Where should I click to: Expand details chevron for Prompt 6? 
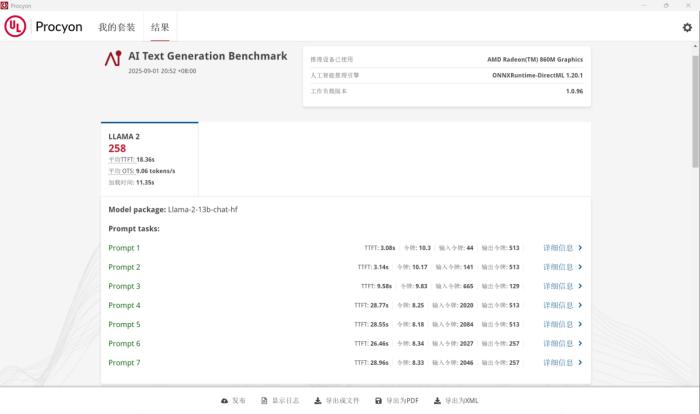[580, 343]
